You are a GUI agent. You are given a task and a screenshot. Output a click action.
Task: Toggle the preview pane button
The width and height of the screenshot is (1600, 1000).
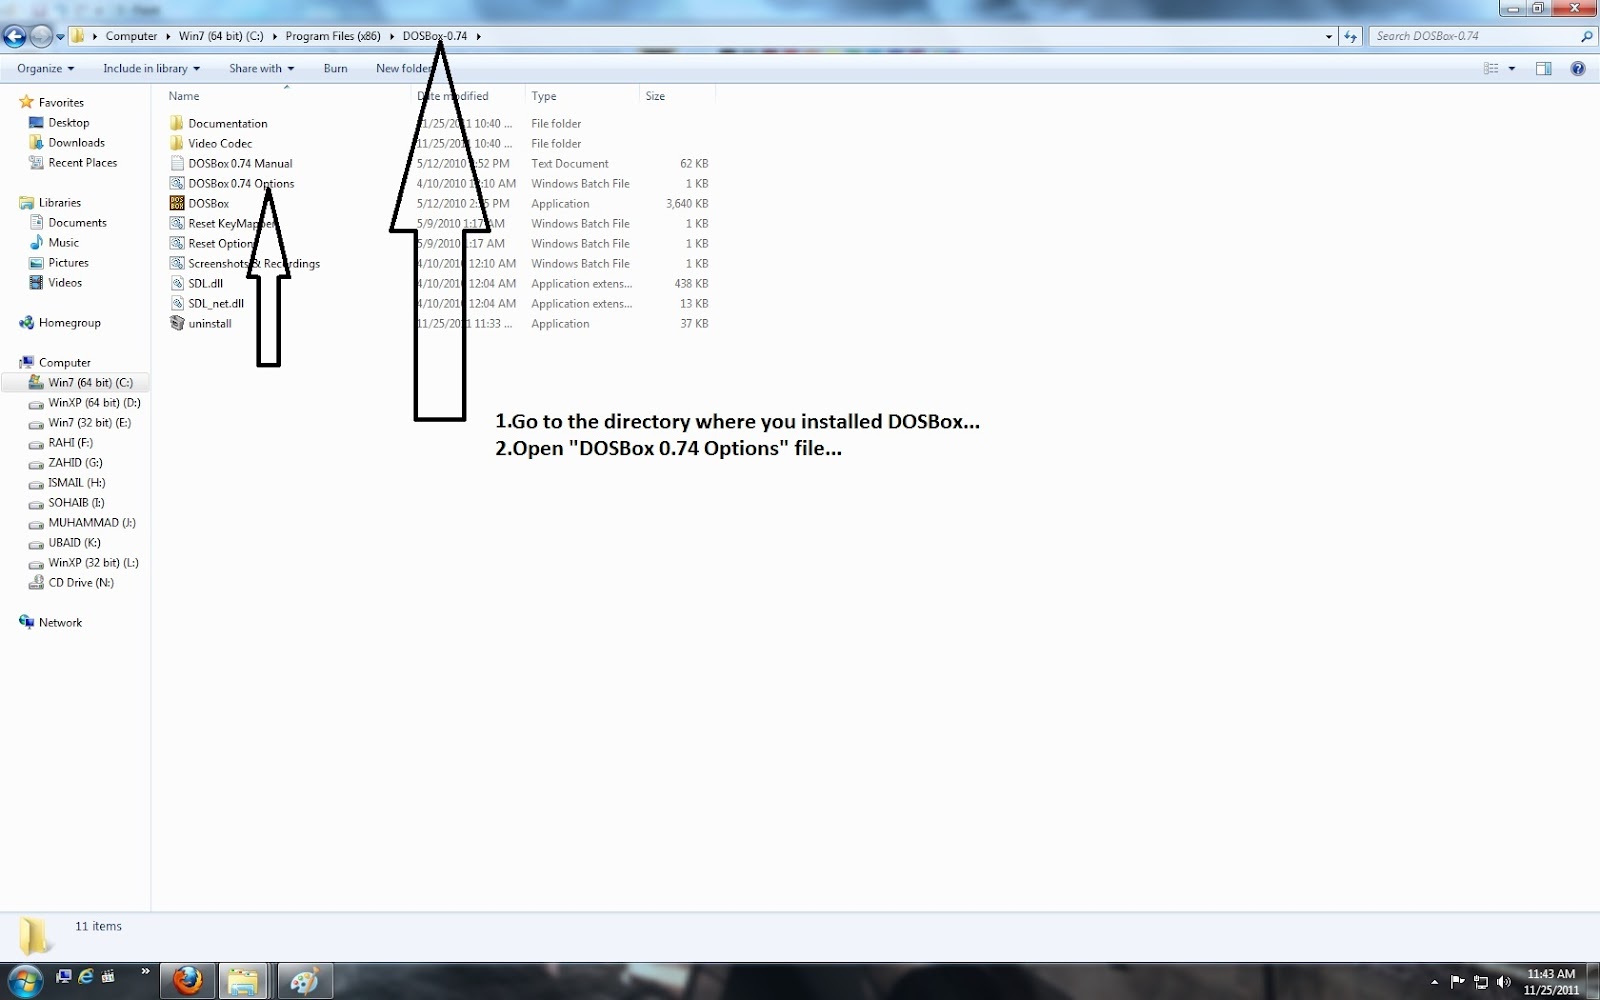[x=1544, y=68]
